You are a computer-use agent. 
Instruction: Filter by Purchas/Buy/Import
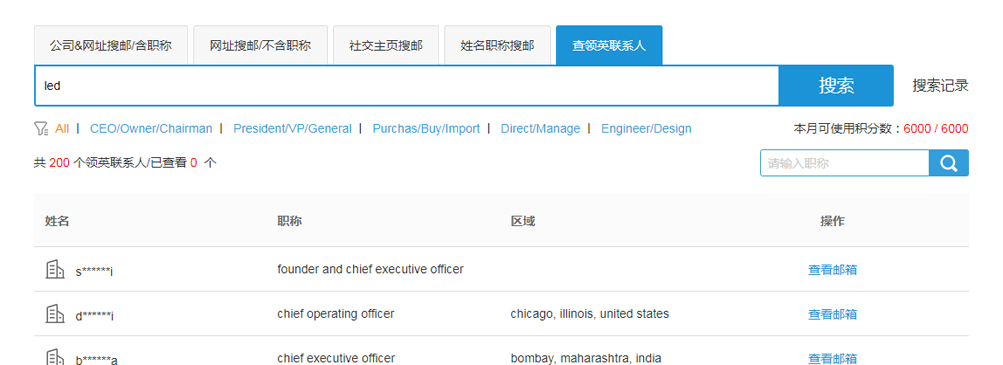426,129
